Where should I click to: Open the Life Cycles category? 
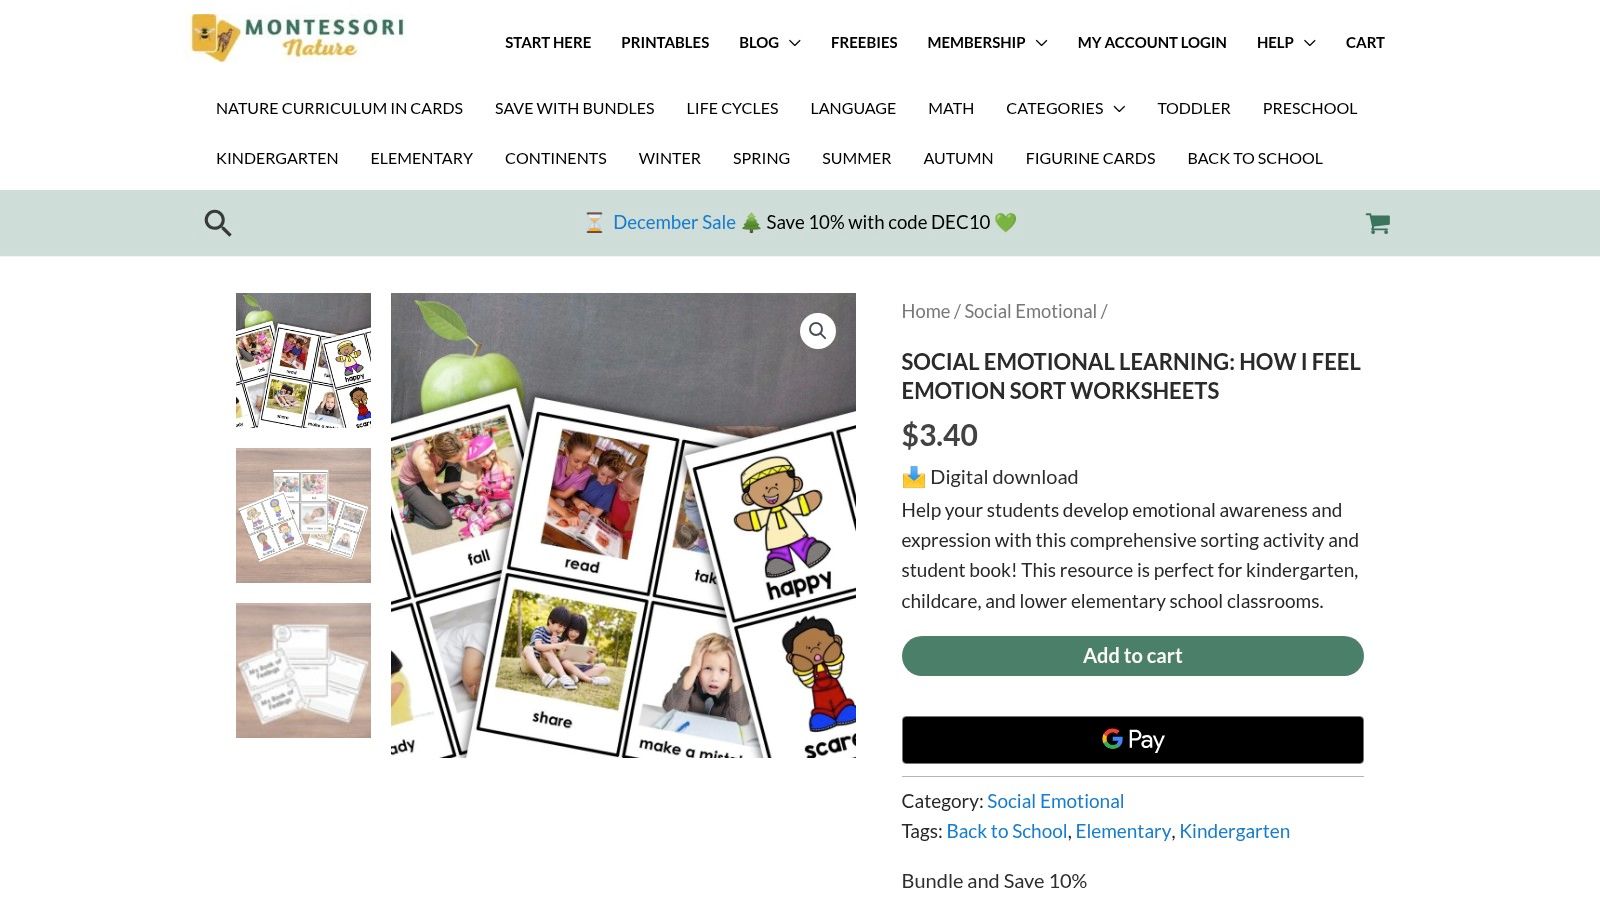pyautogui.click(x=732, y=108)
